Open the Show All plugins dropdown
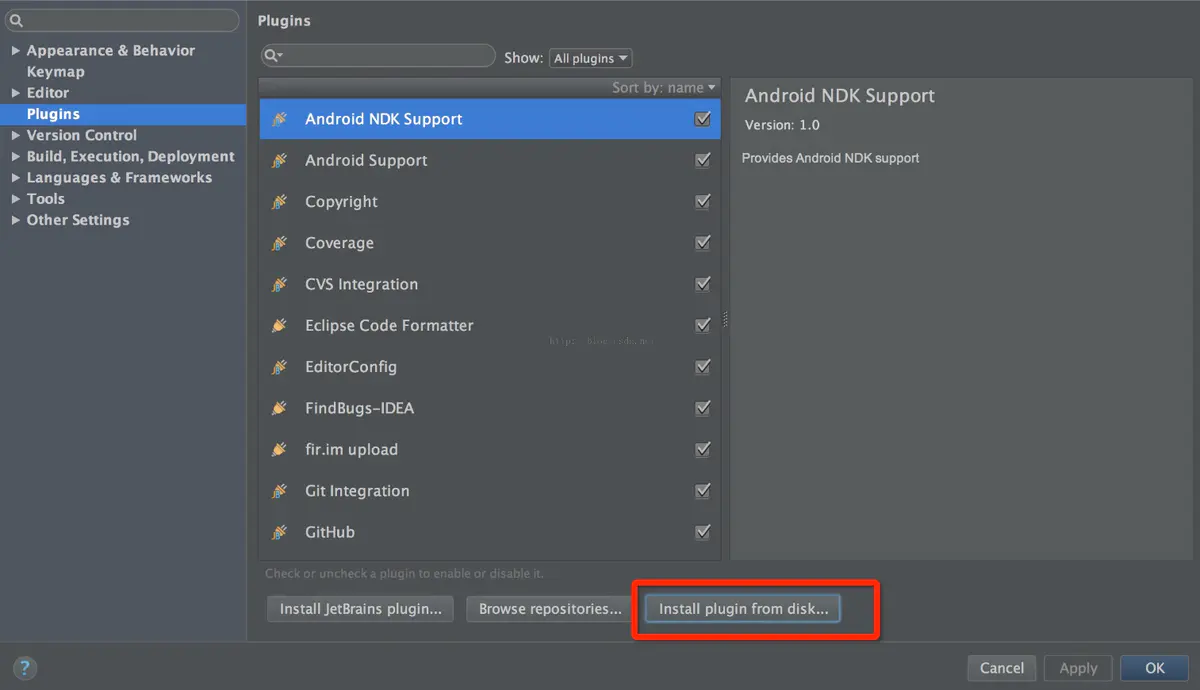 (590, 58)
